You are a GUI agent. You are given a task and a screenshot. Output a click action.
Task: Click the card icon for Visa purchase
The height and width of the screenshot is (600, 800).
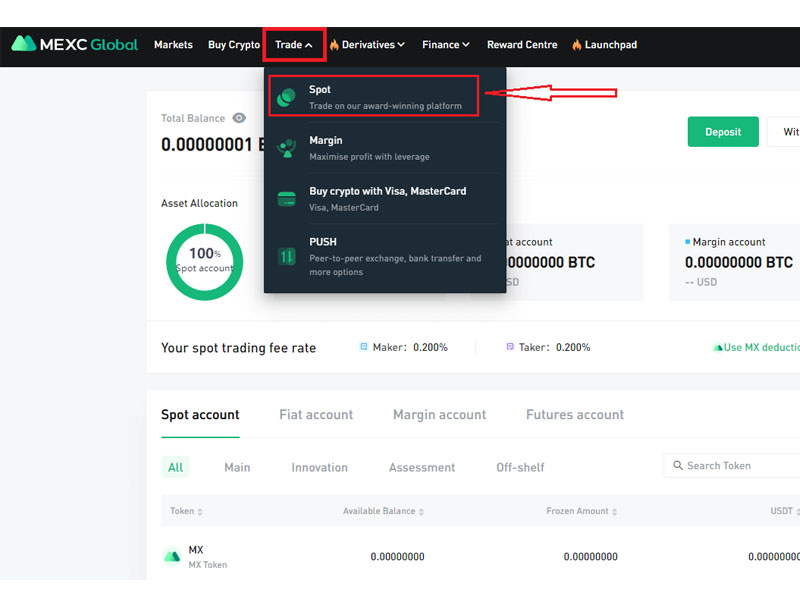[x=286, y=198]
